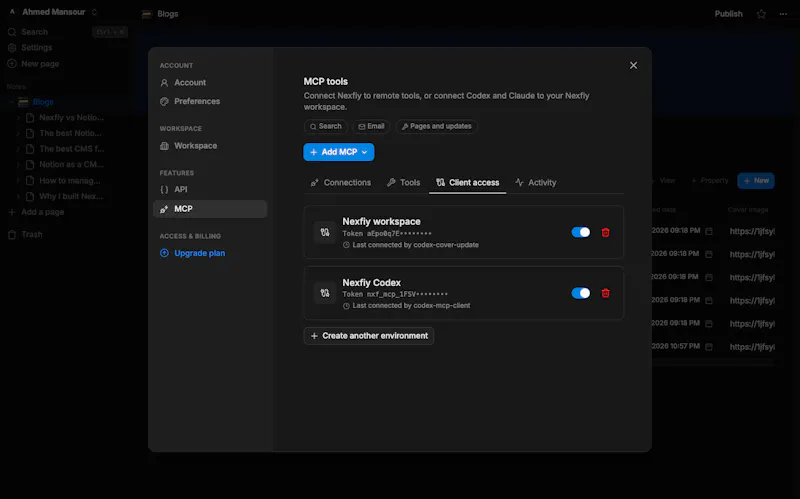The image size is (800, 499).
Task: Switch to the Activity tab
Action: pos(536,183)
